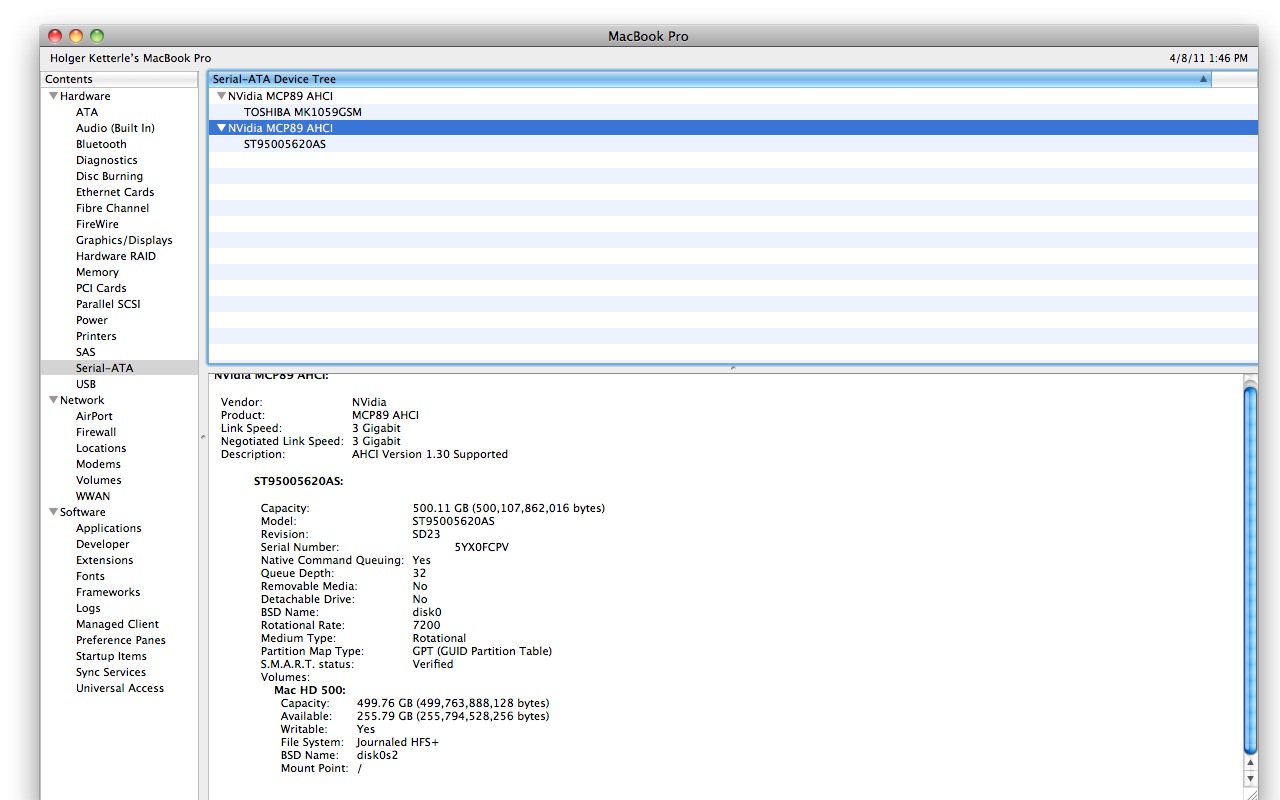The width and height of the screenshot is (1280, 800).
Task: Click the GPT (GUID Partition Table) value
Action: click(x=482, y=651)
